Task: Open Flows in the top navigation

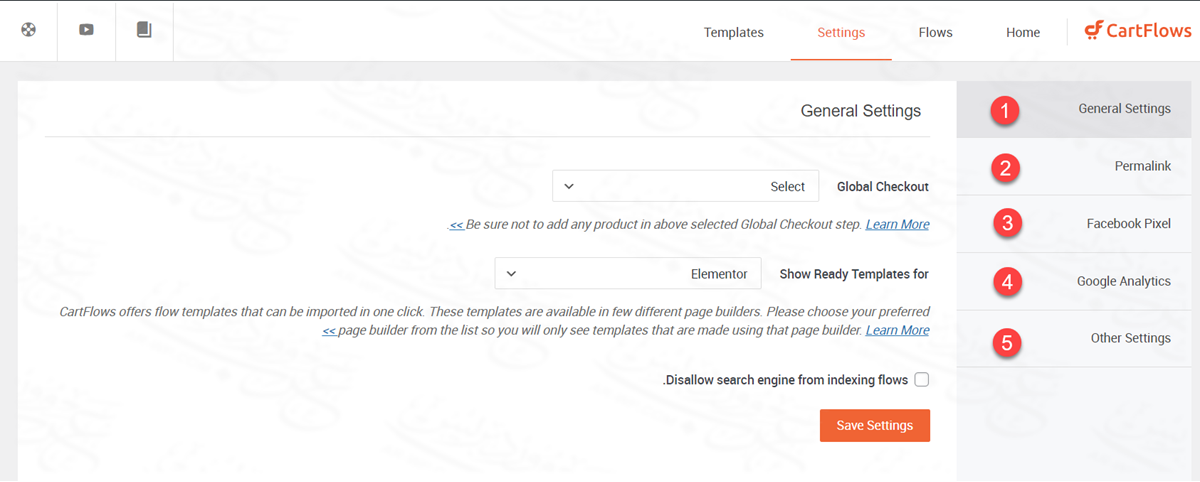Action: click(x=935, y=32)
